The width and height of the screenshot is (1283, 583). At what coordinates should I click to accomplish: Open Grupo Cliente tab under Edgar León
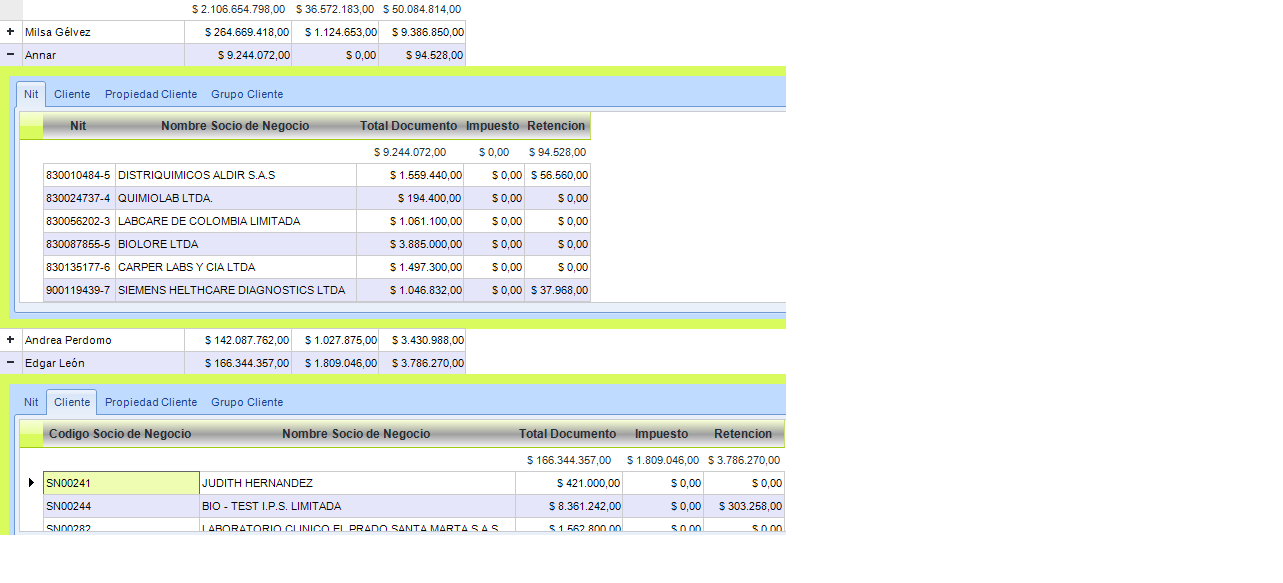click(x=247, y=402)
